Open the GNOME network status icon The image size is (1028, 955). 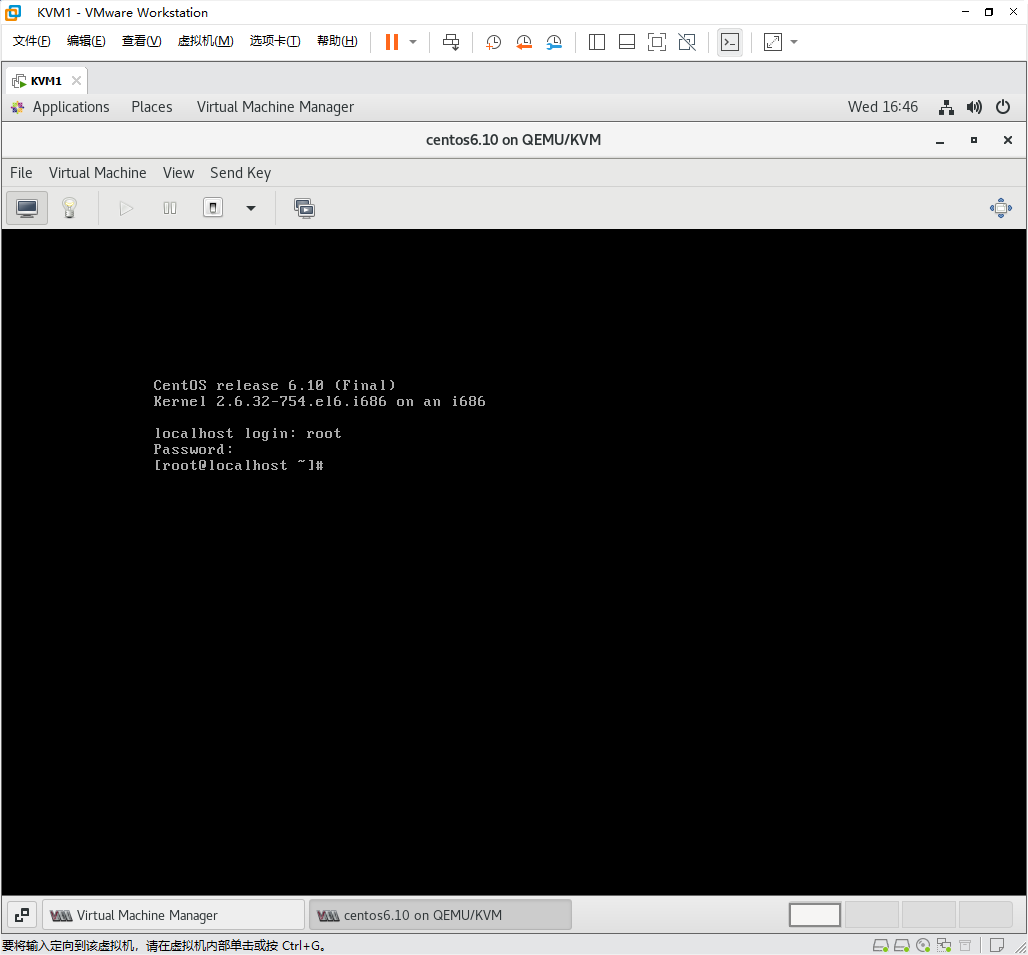pyautogui.click(x=946, y=107)
